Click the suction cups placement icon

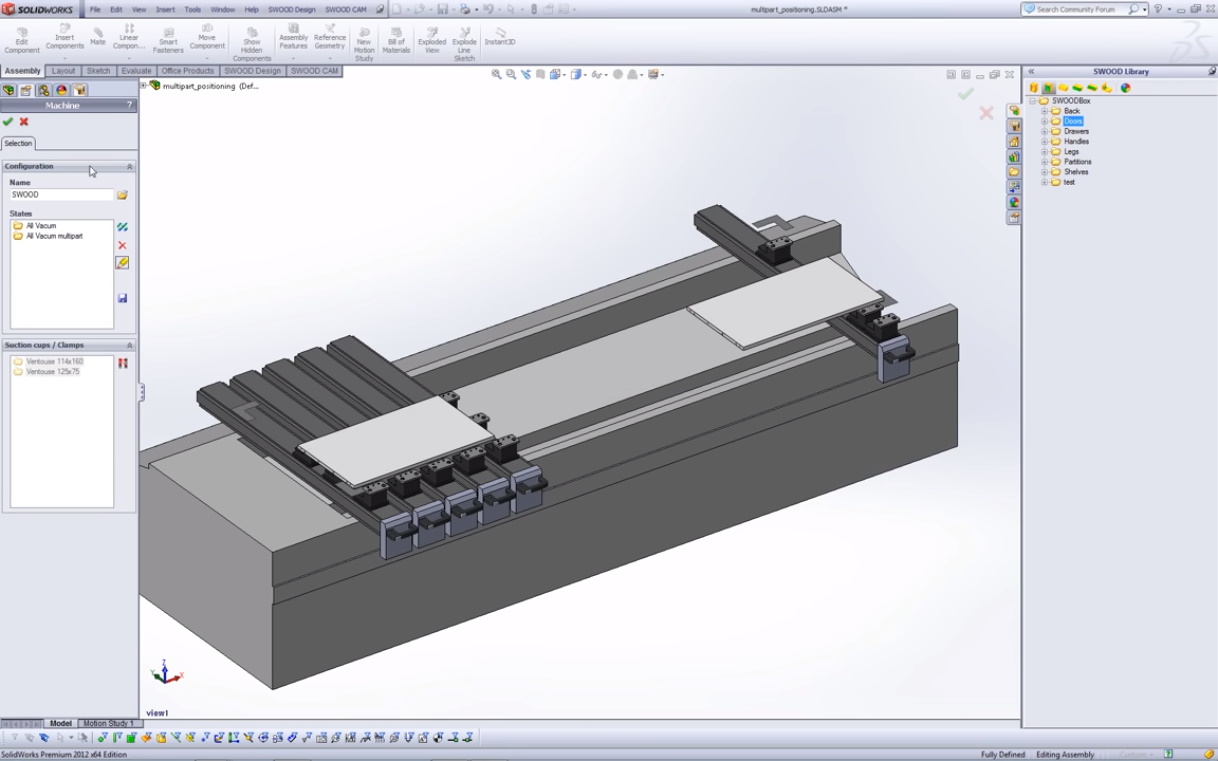click(x=122, y=362)
